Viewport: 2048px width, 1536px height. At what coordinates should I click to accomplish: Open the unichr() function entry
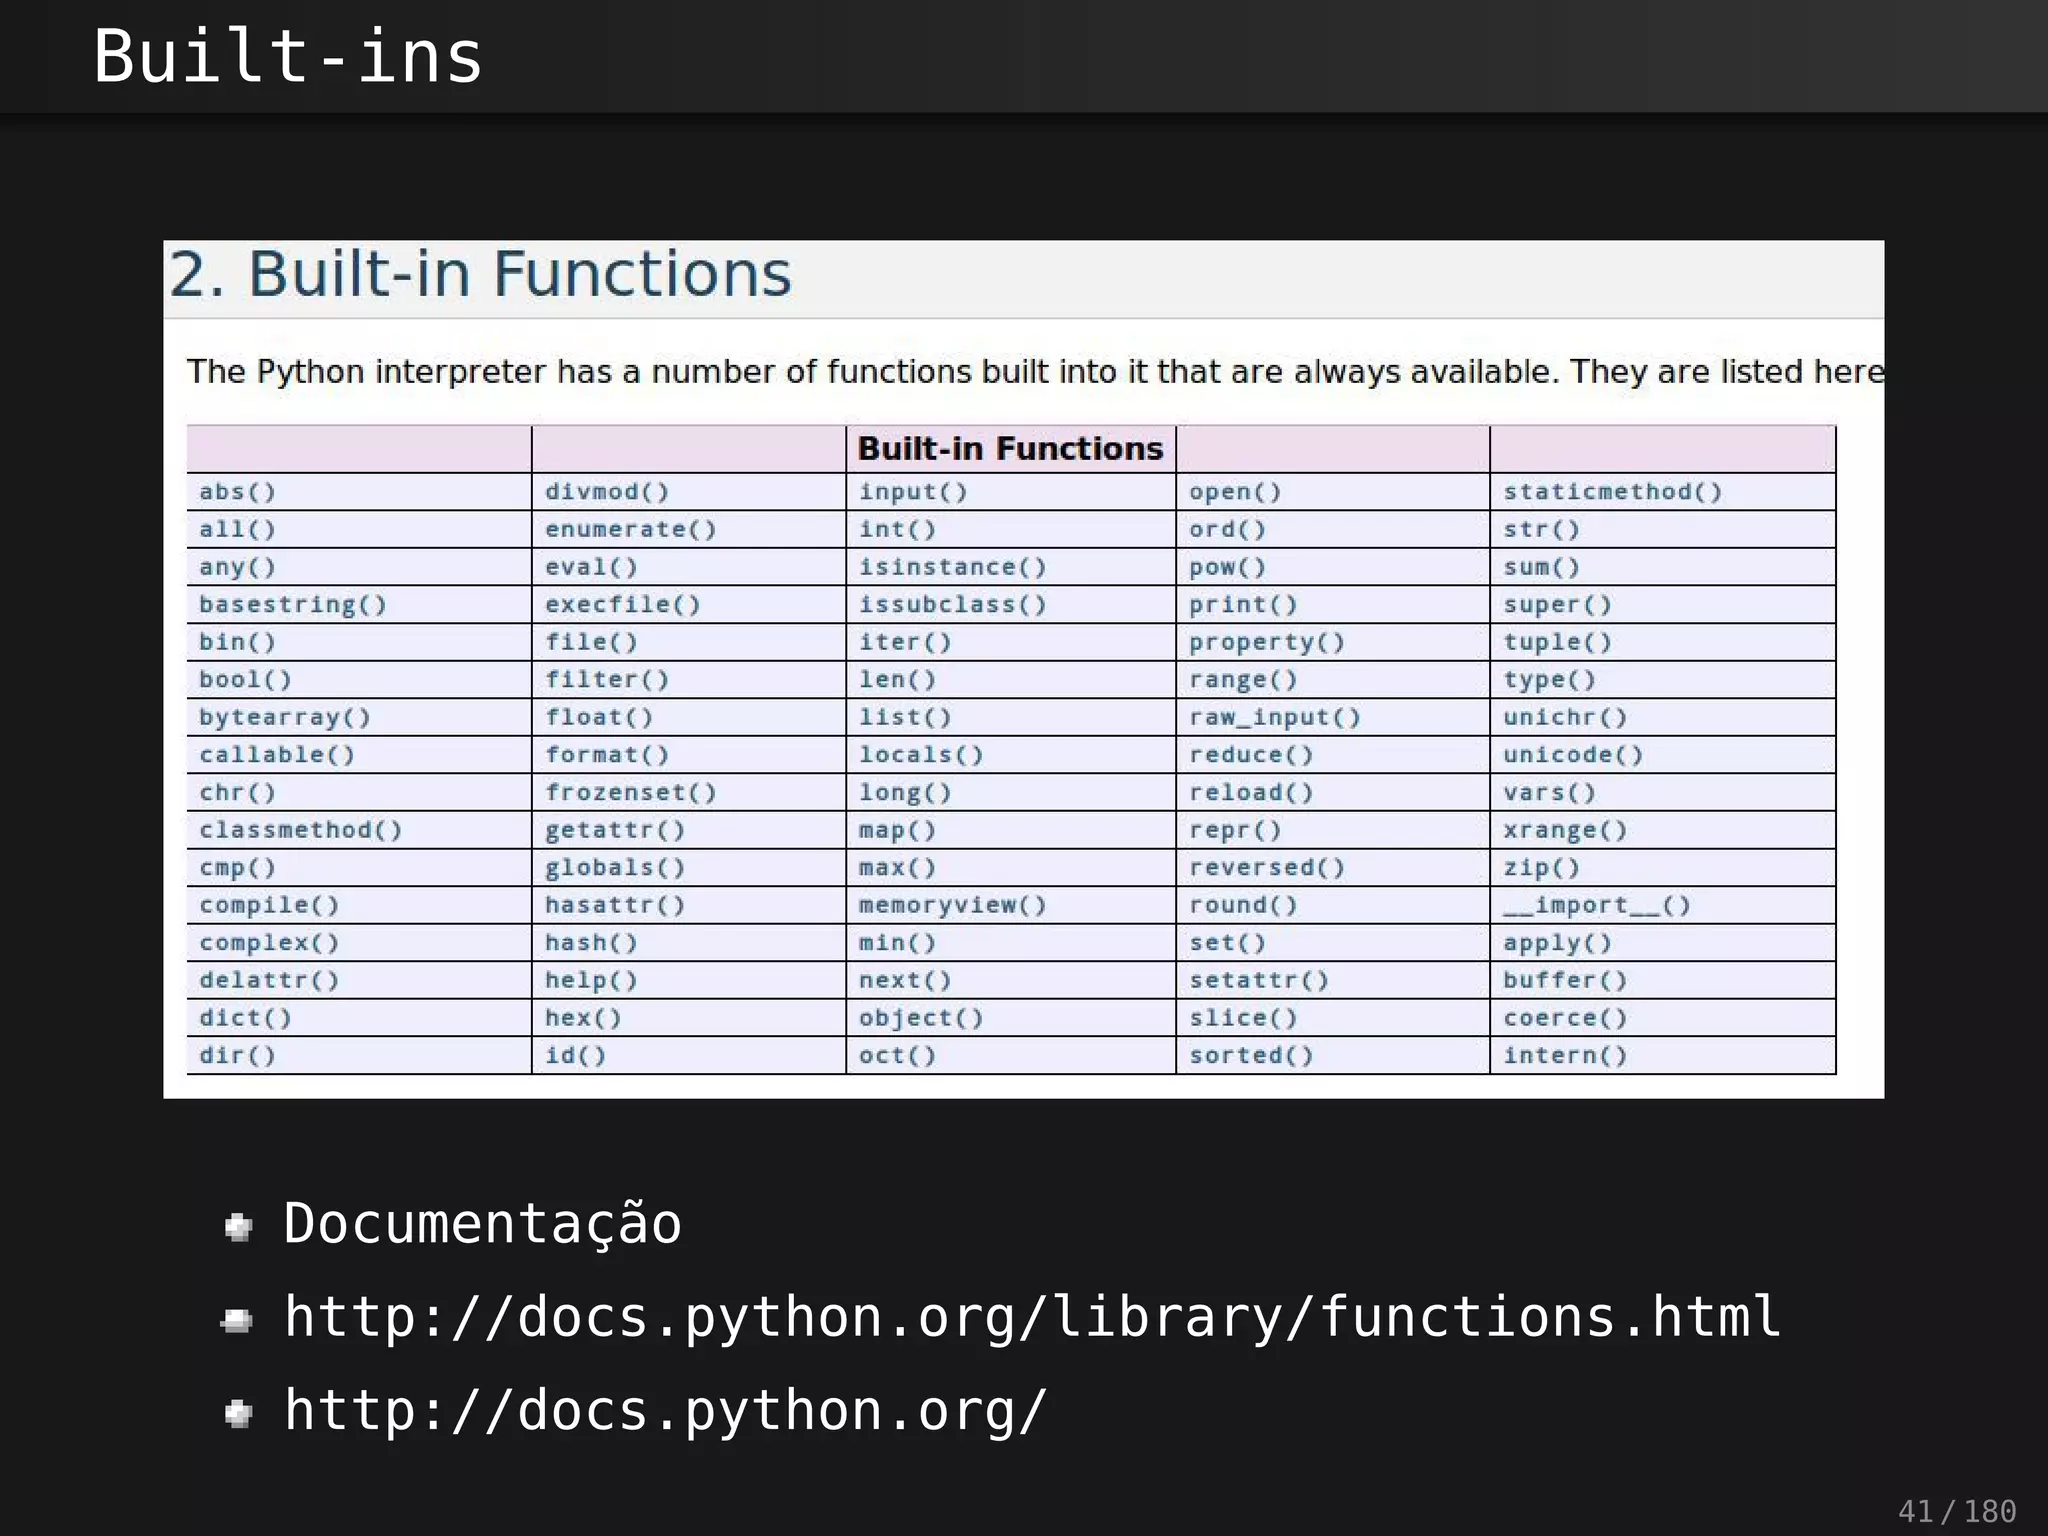(1565, 717)
